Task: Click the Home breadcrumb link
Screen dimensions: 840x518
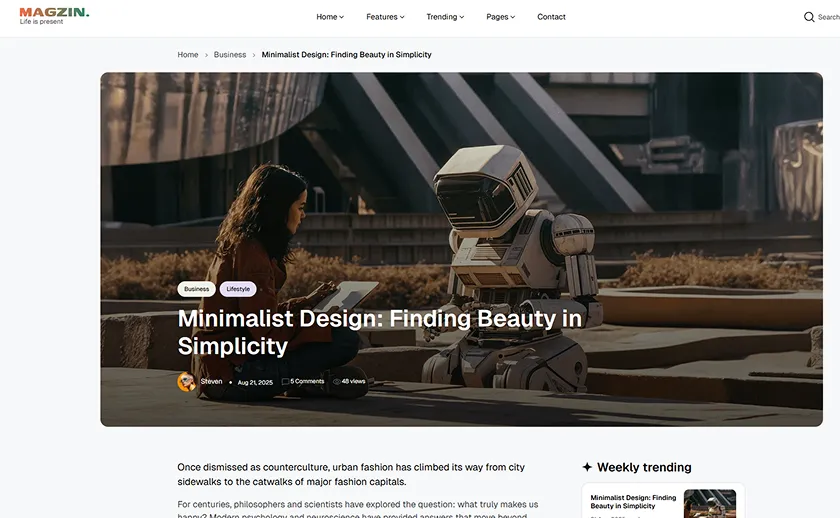Action: 188,55
